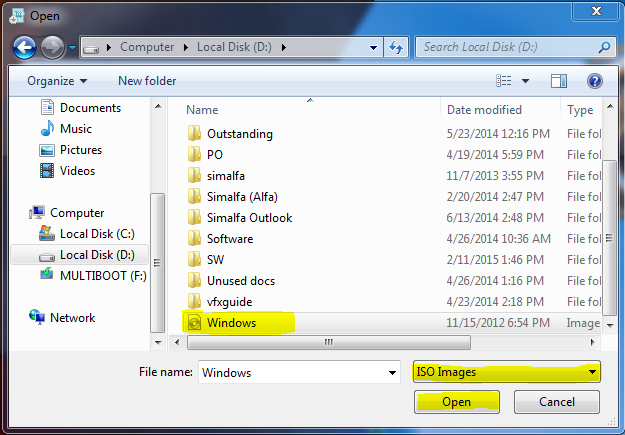Change view with the view mode icon
625x435 pixels.
(504, 81)
